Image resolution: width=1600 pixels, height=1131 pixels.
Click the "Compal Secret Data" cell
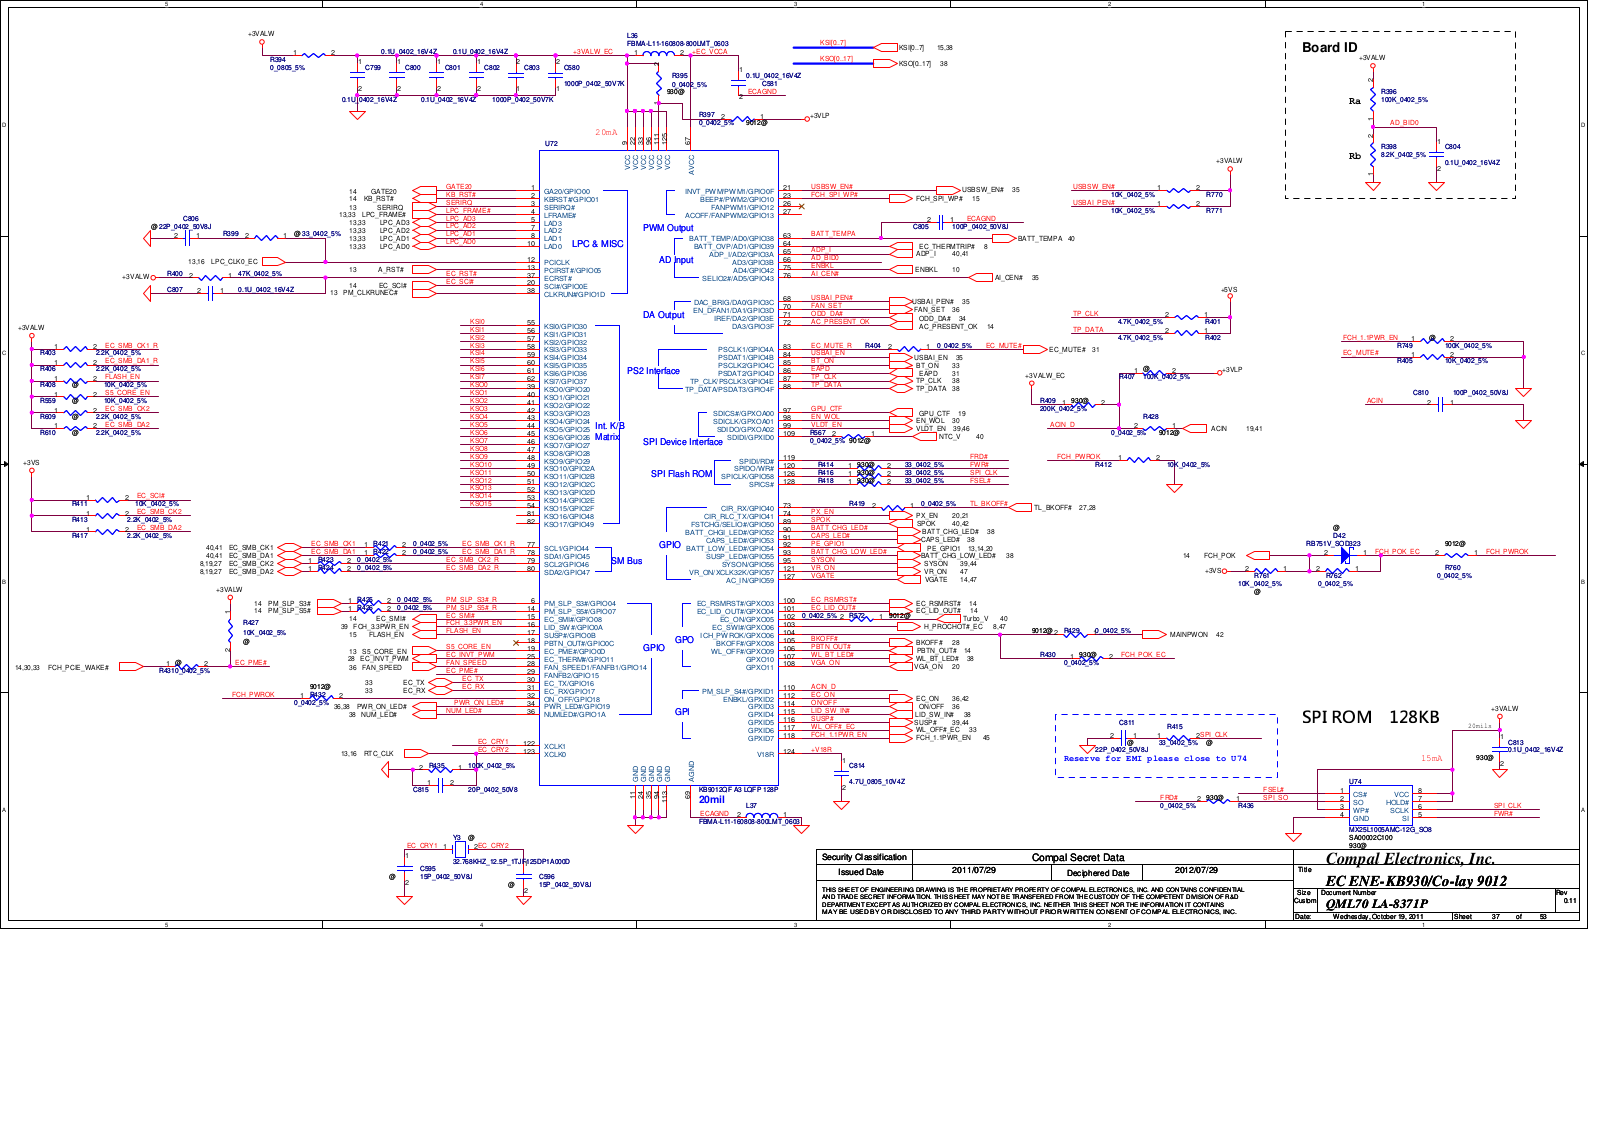click(1078, 857)
